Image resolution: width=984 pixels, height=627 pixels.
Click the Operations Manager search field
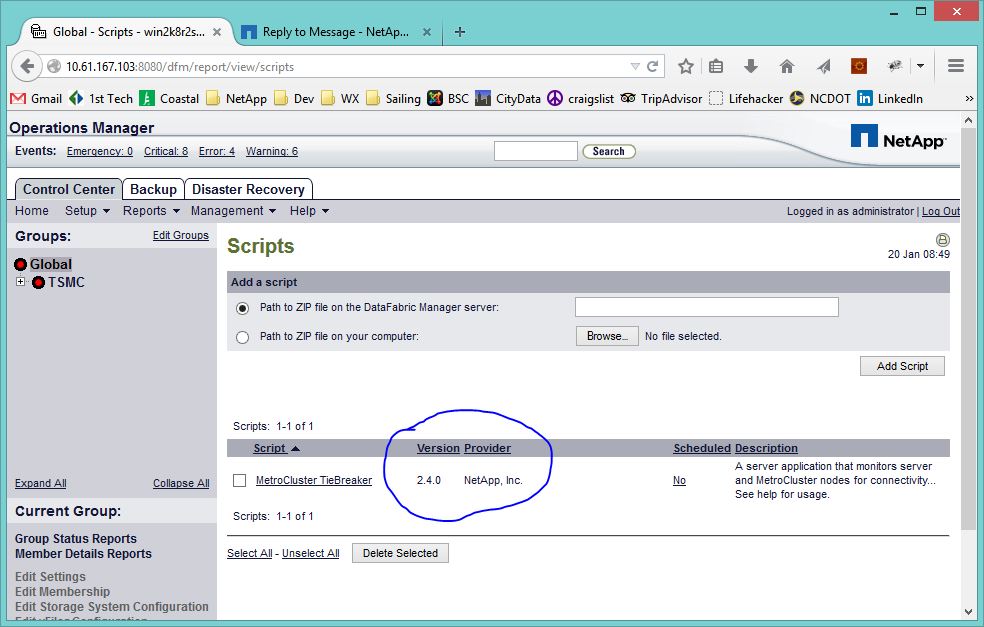coord(535,151)
